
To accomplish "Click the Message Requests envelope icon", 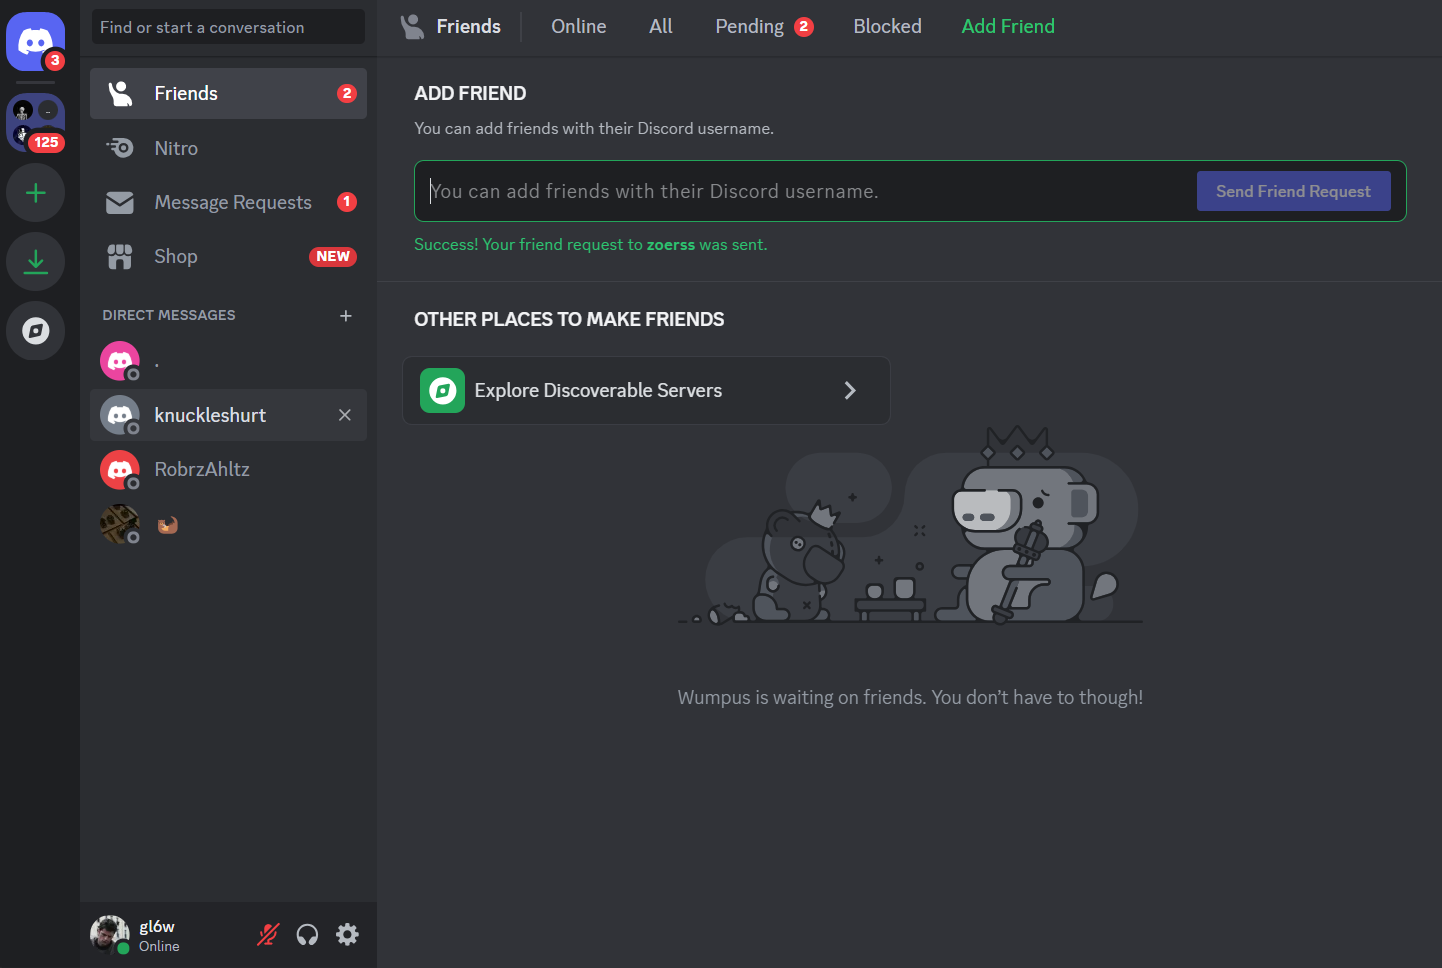I will 120,202.
